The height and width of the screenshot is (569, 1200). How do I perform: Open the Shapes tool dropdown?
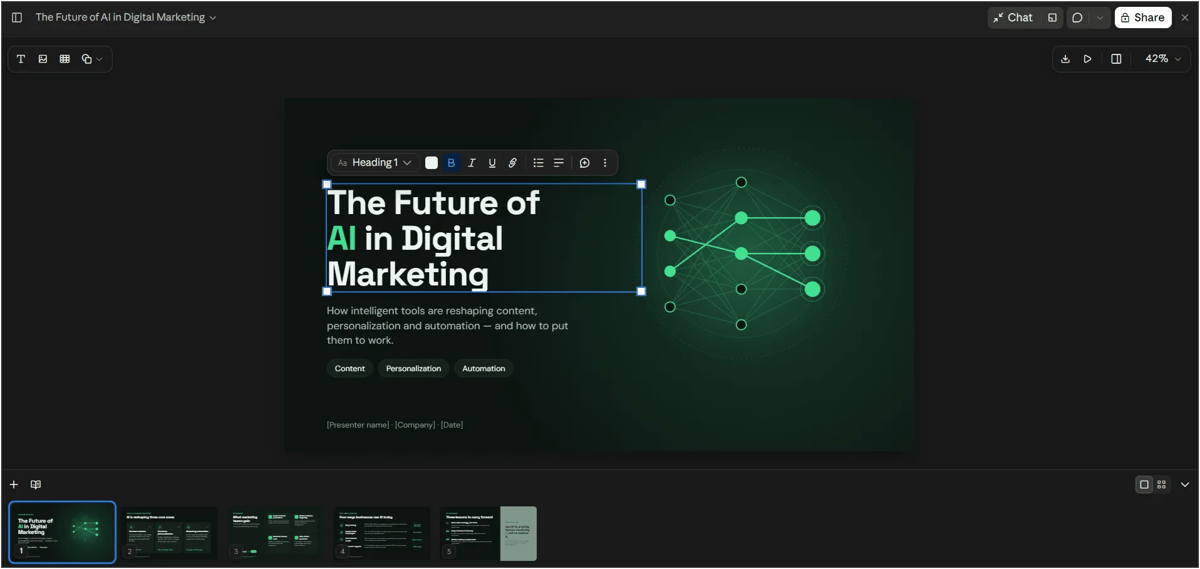tap(92, 59)
